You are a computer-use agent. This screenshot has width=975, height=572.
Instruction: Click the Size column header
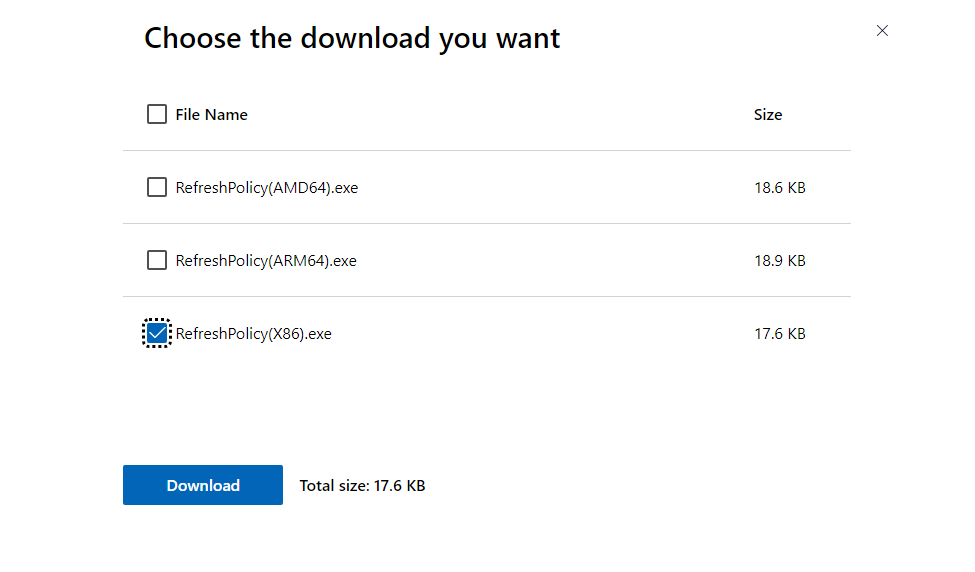(x=768, y=115)
